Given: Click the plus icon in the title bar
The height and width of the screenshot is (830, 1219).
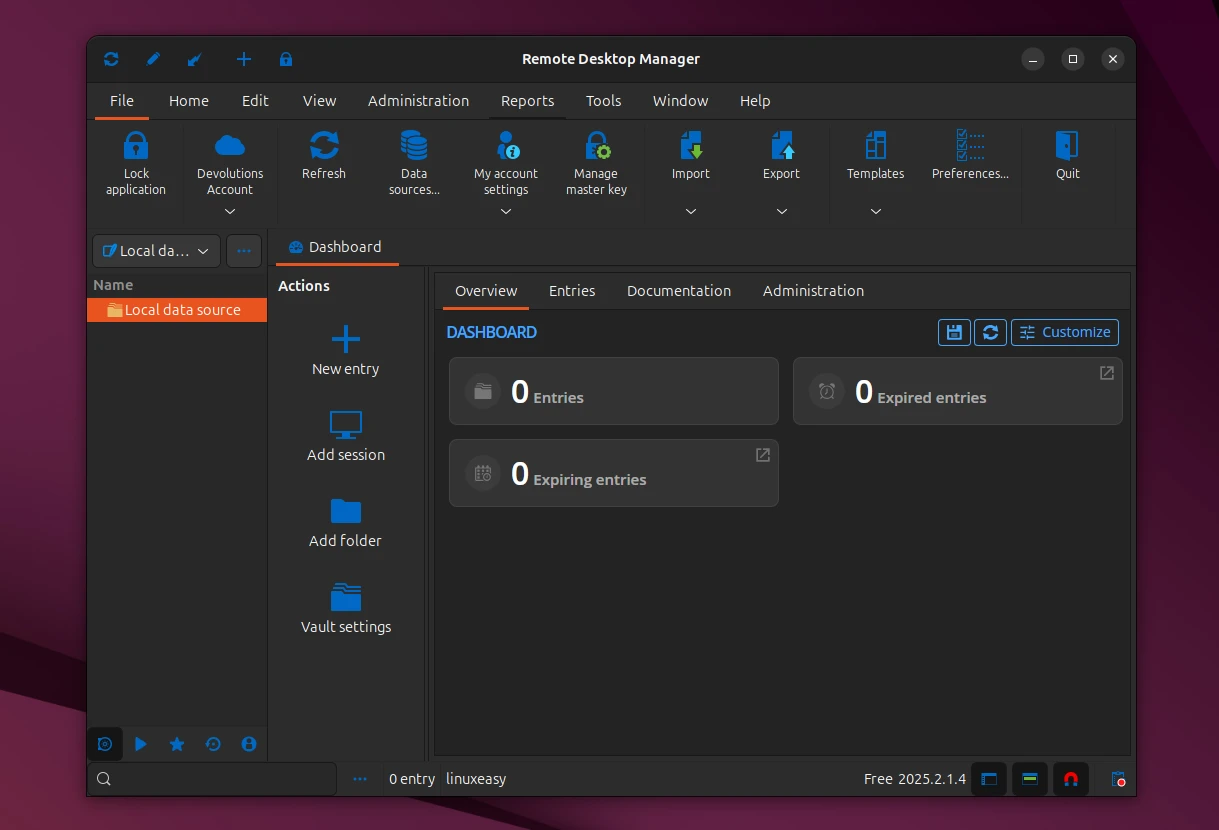Looking at the screenshot, I should point(244,59).
